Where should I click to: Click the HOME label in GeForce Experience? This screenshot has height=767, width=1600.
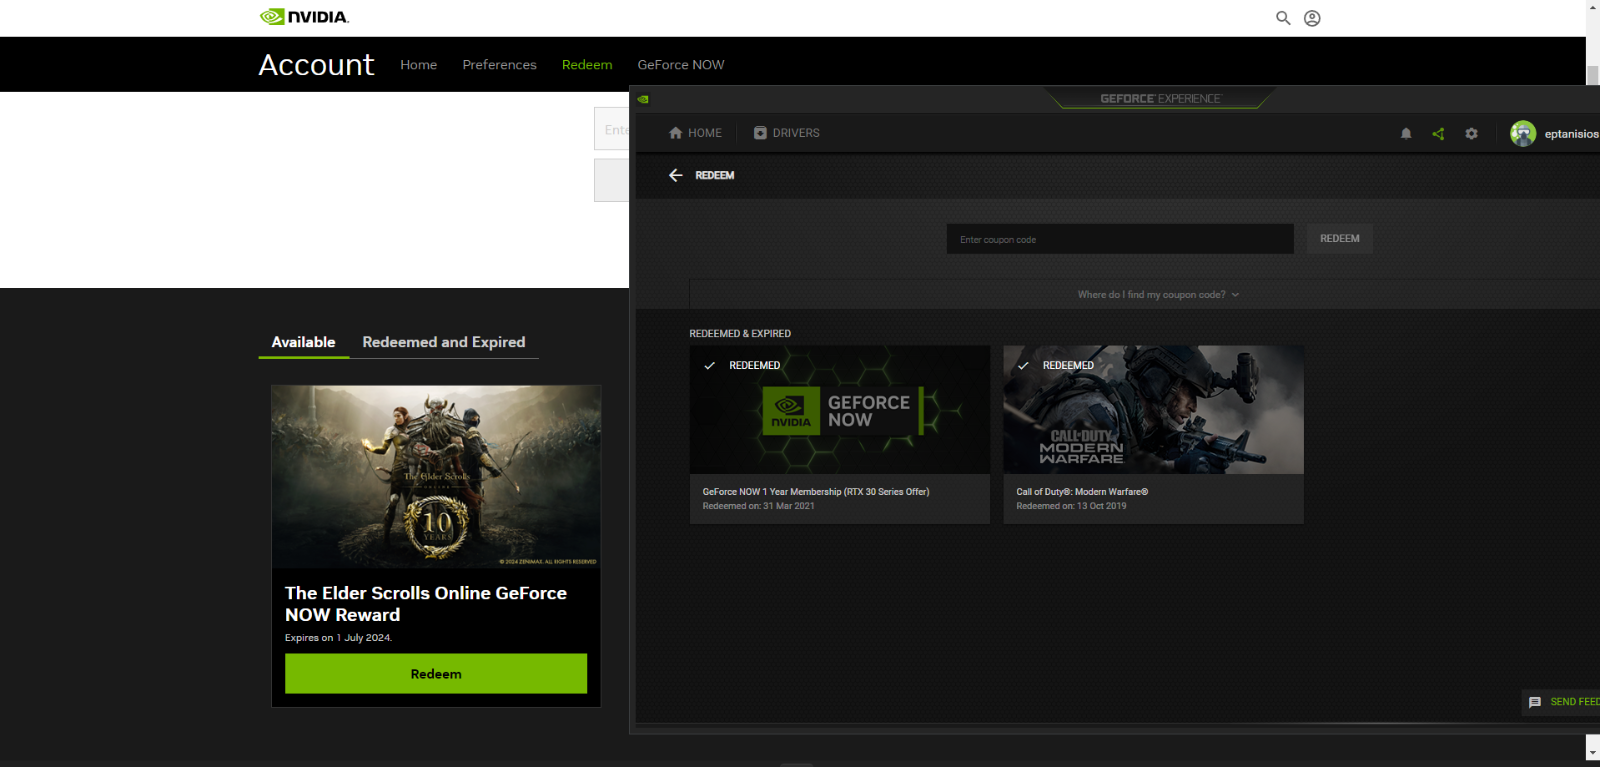click(x=705, y=133)
